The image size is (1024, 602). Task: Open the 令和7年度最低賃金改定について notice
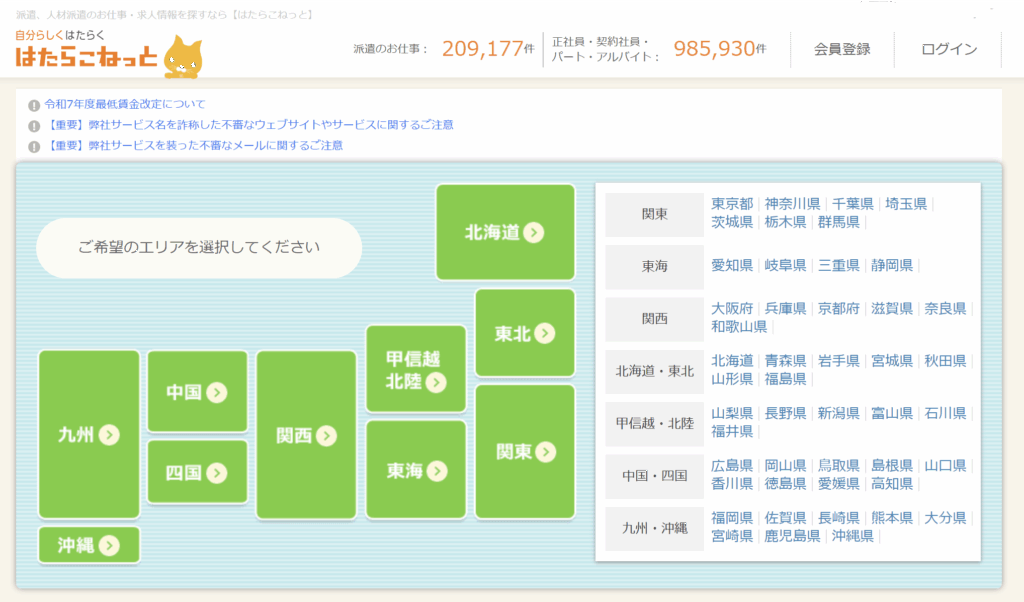click(125, 104)
